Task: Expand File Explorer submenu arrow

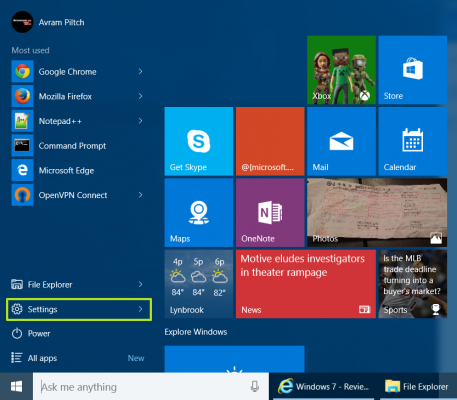Action: [140, 284]
